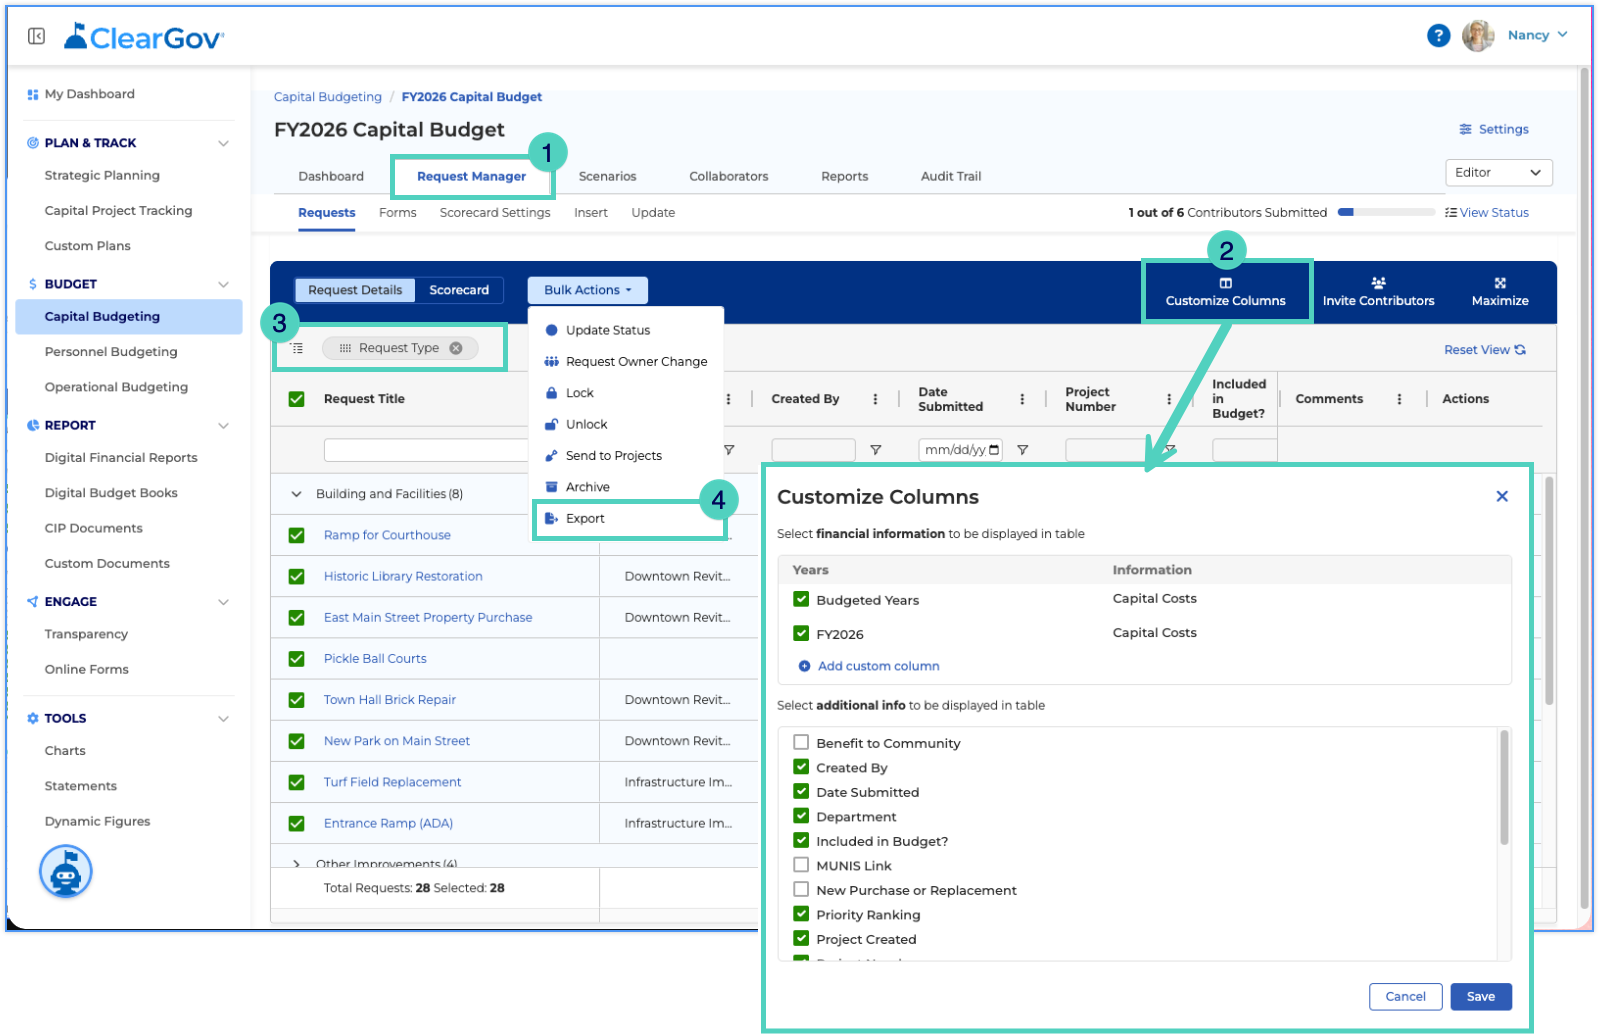Toggle the select-all requests checkbox

(297, 399)
